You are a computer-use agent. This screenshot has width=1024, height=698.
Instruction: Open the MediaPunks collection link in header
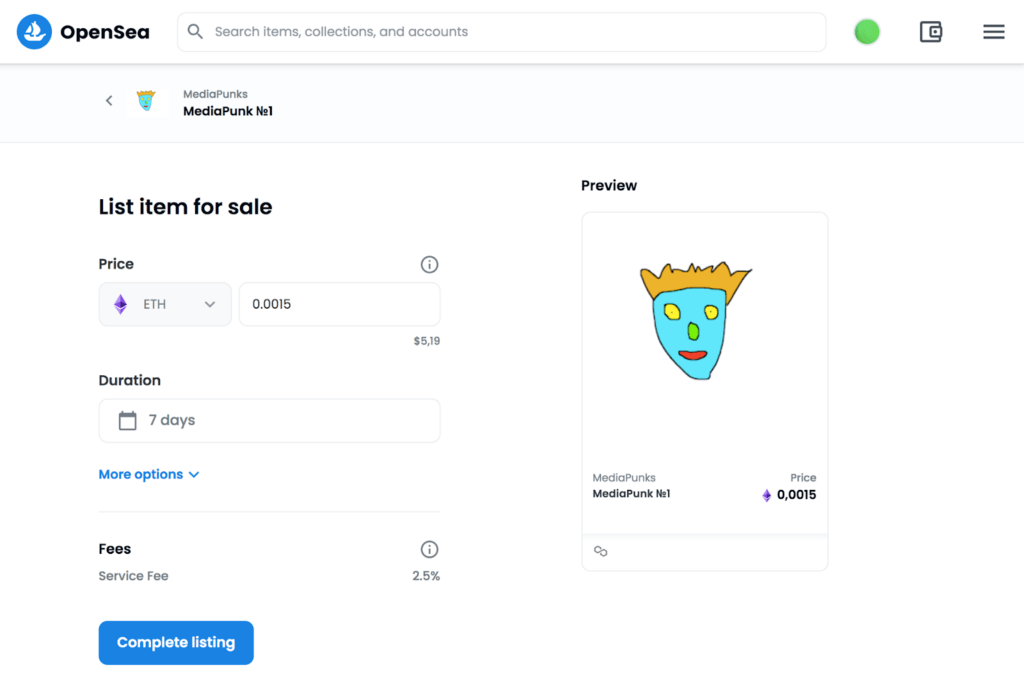click(x=215, y=94)
